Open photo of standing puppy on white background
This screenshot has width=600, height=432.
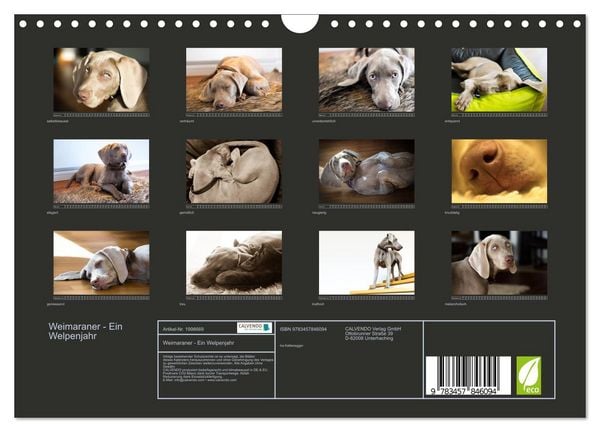click(367, 263)
